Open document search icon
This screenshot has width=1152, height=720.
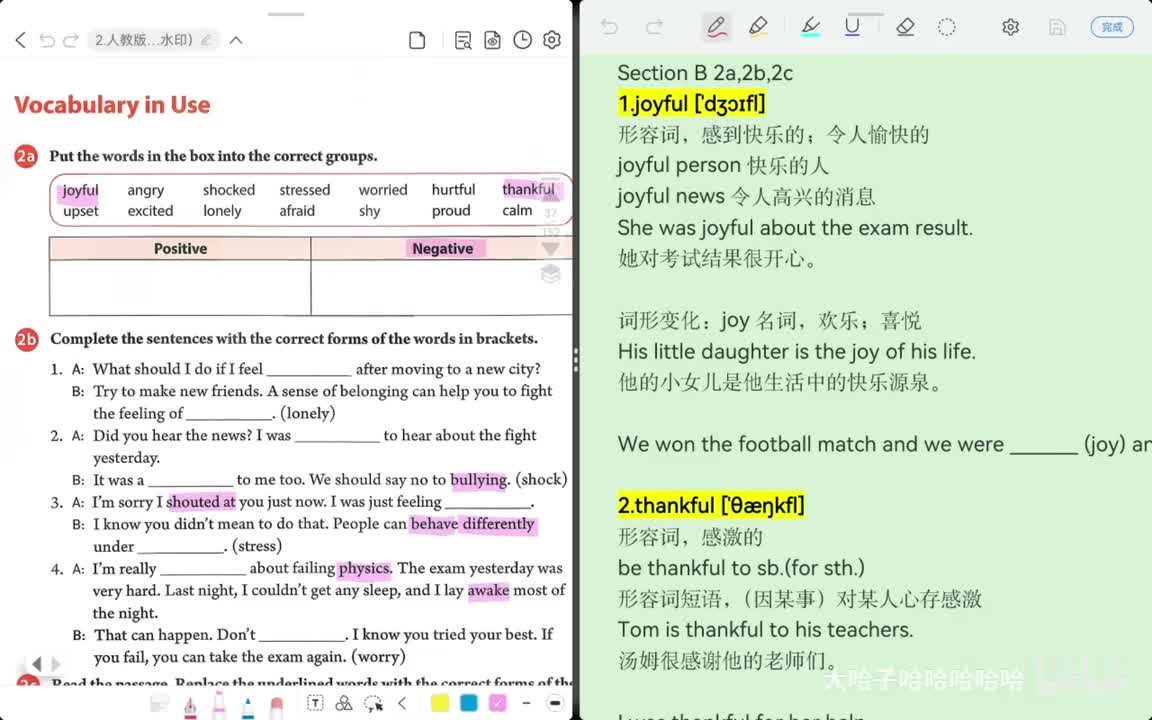(463, 40)
